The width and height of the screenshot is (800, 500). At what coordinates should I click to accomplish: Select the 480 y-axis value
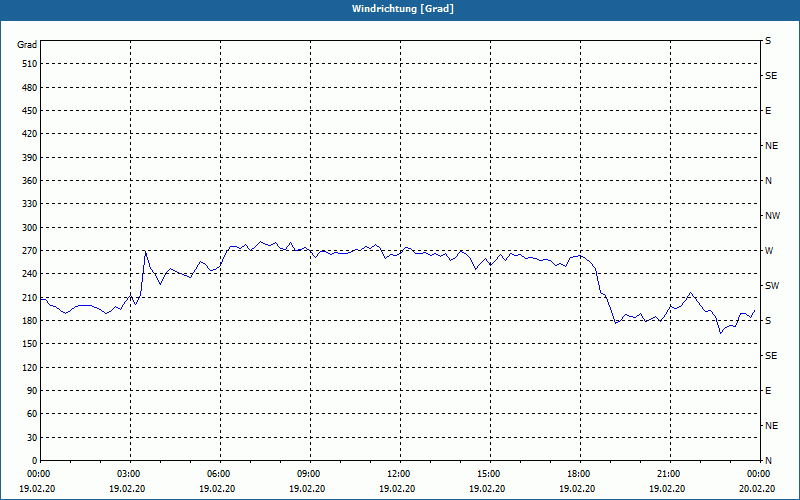(x=30, y=88)
